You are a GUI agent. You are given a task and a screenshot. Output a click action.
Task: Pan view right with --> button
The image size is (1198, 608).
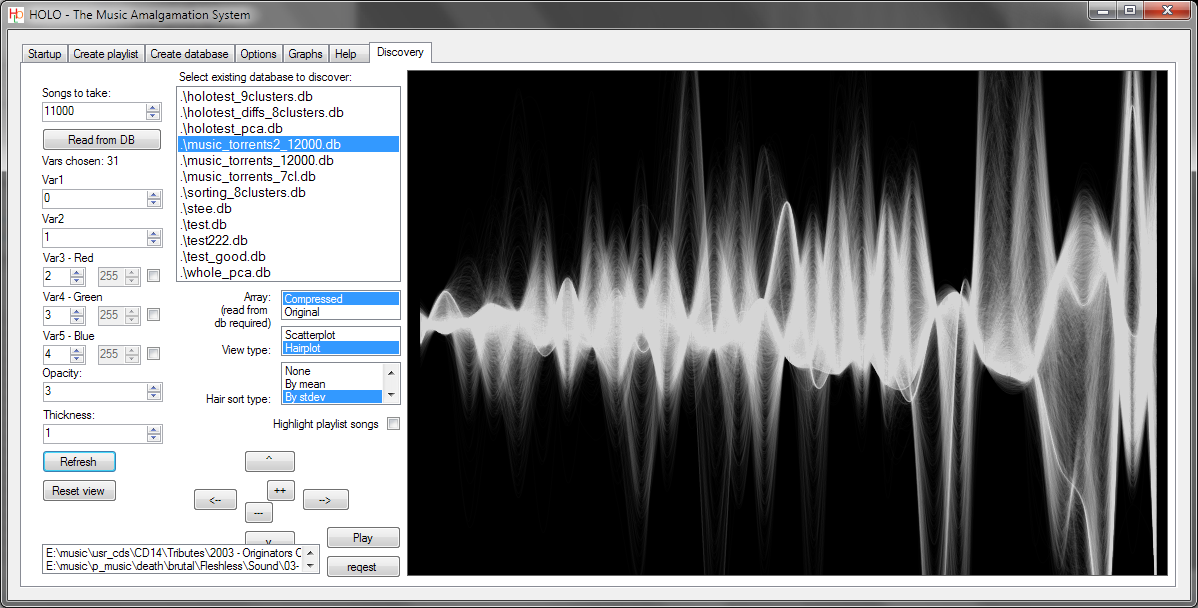point(325,500)
